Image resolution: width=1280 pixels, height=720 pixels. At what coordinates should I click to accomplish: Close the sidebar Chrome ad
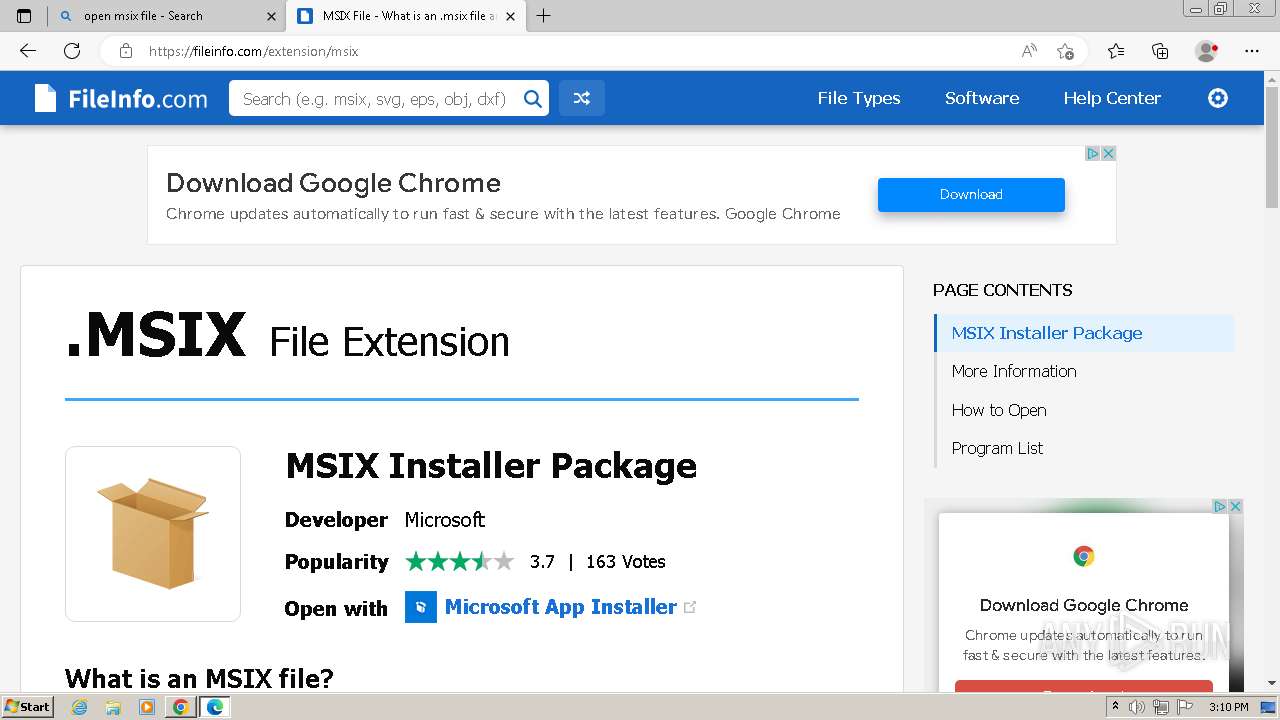tap(1235, 506)
